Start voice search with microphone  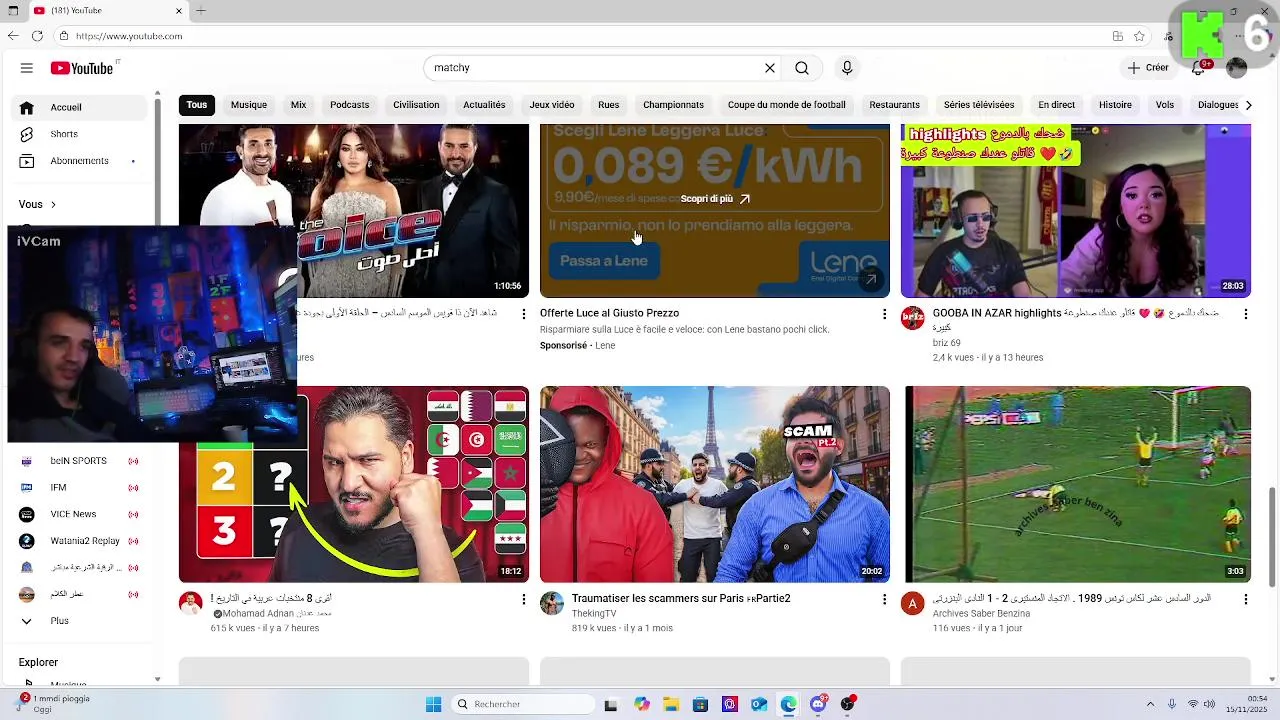(x=847, y=68)
